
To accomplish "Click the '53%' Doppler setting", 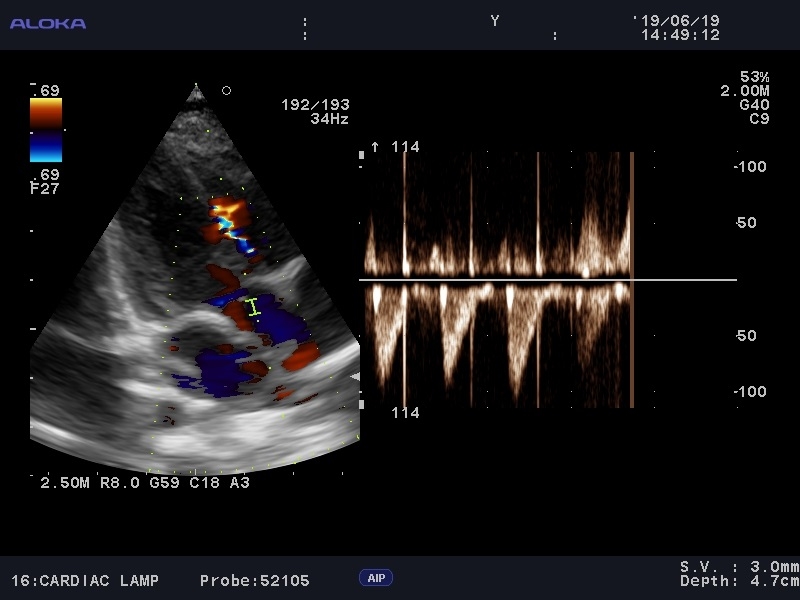I will [755, 77].
